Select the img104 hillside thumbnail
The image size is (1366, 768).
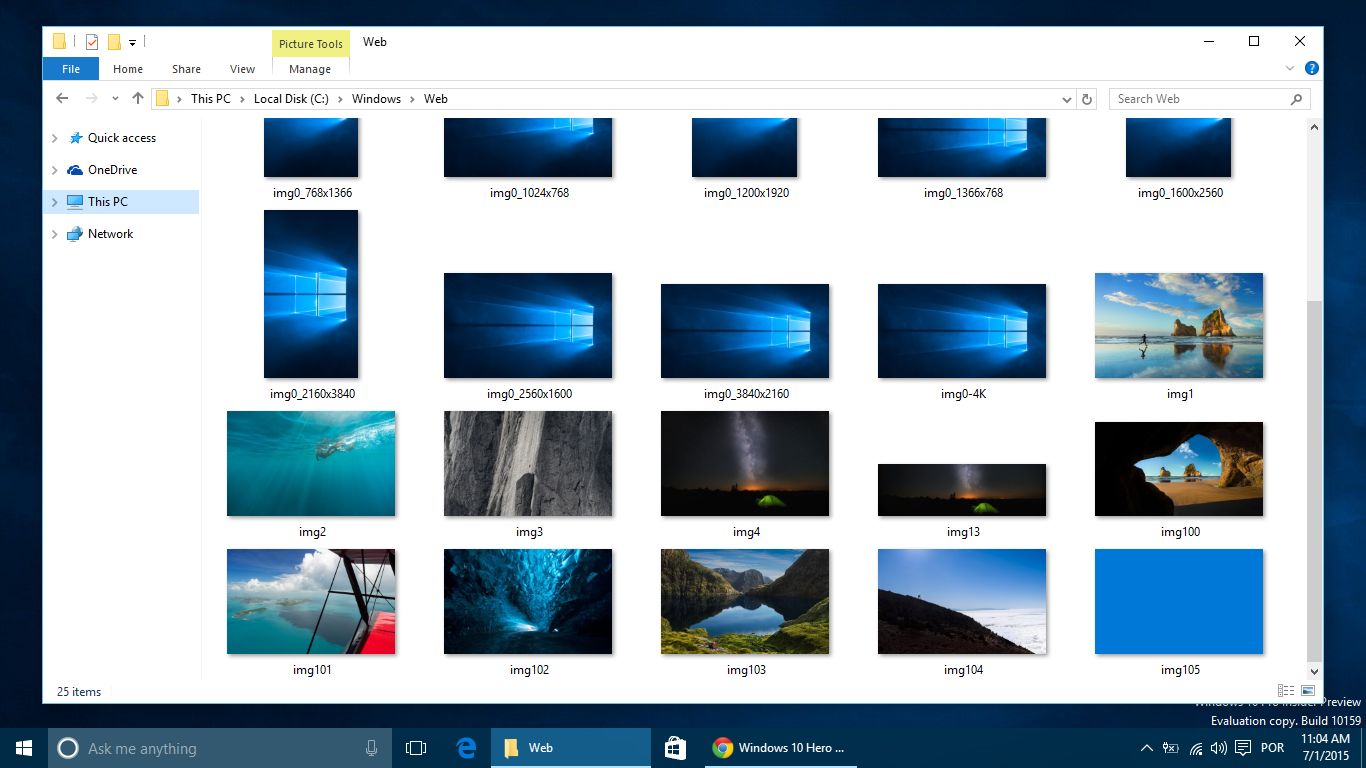[962, 601]
